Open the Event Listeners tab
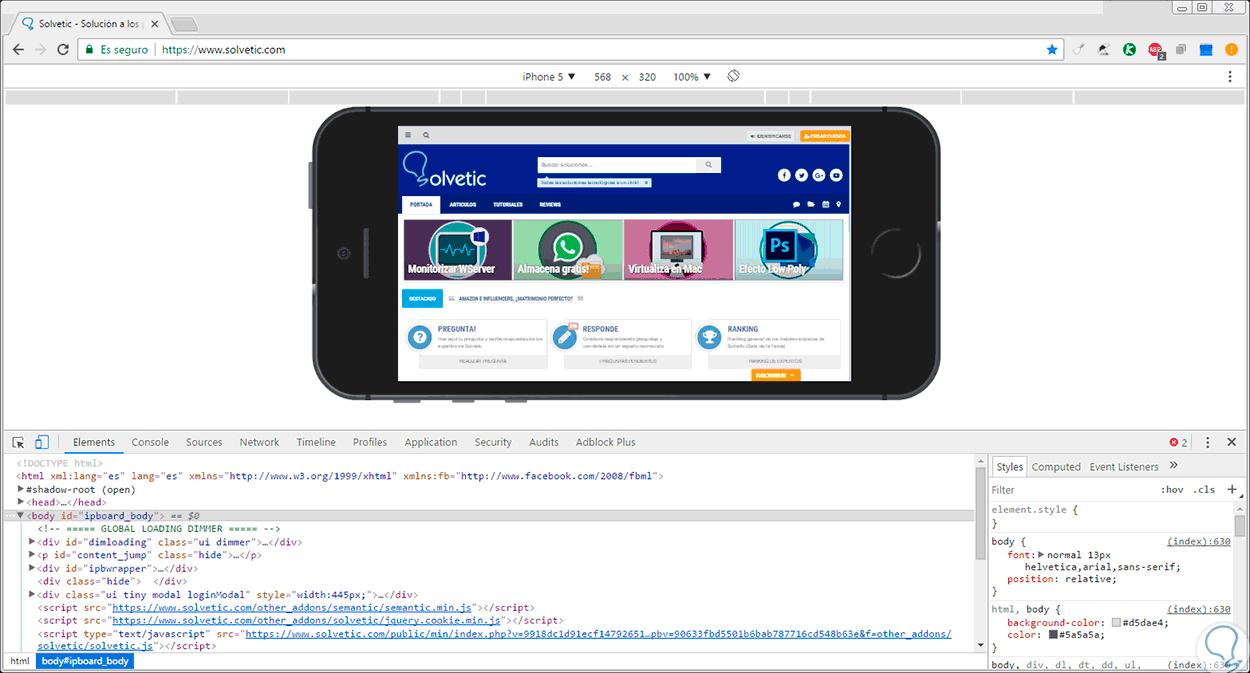 coord(1124,467)
